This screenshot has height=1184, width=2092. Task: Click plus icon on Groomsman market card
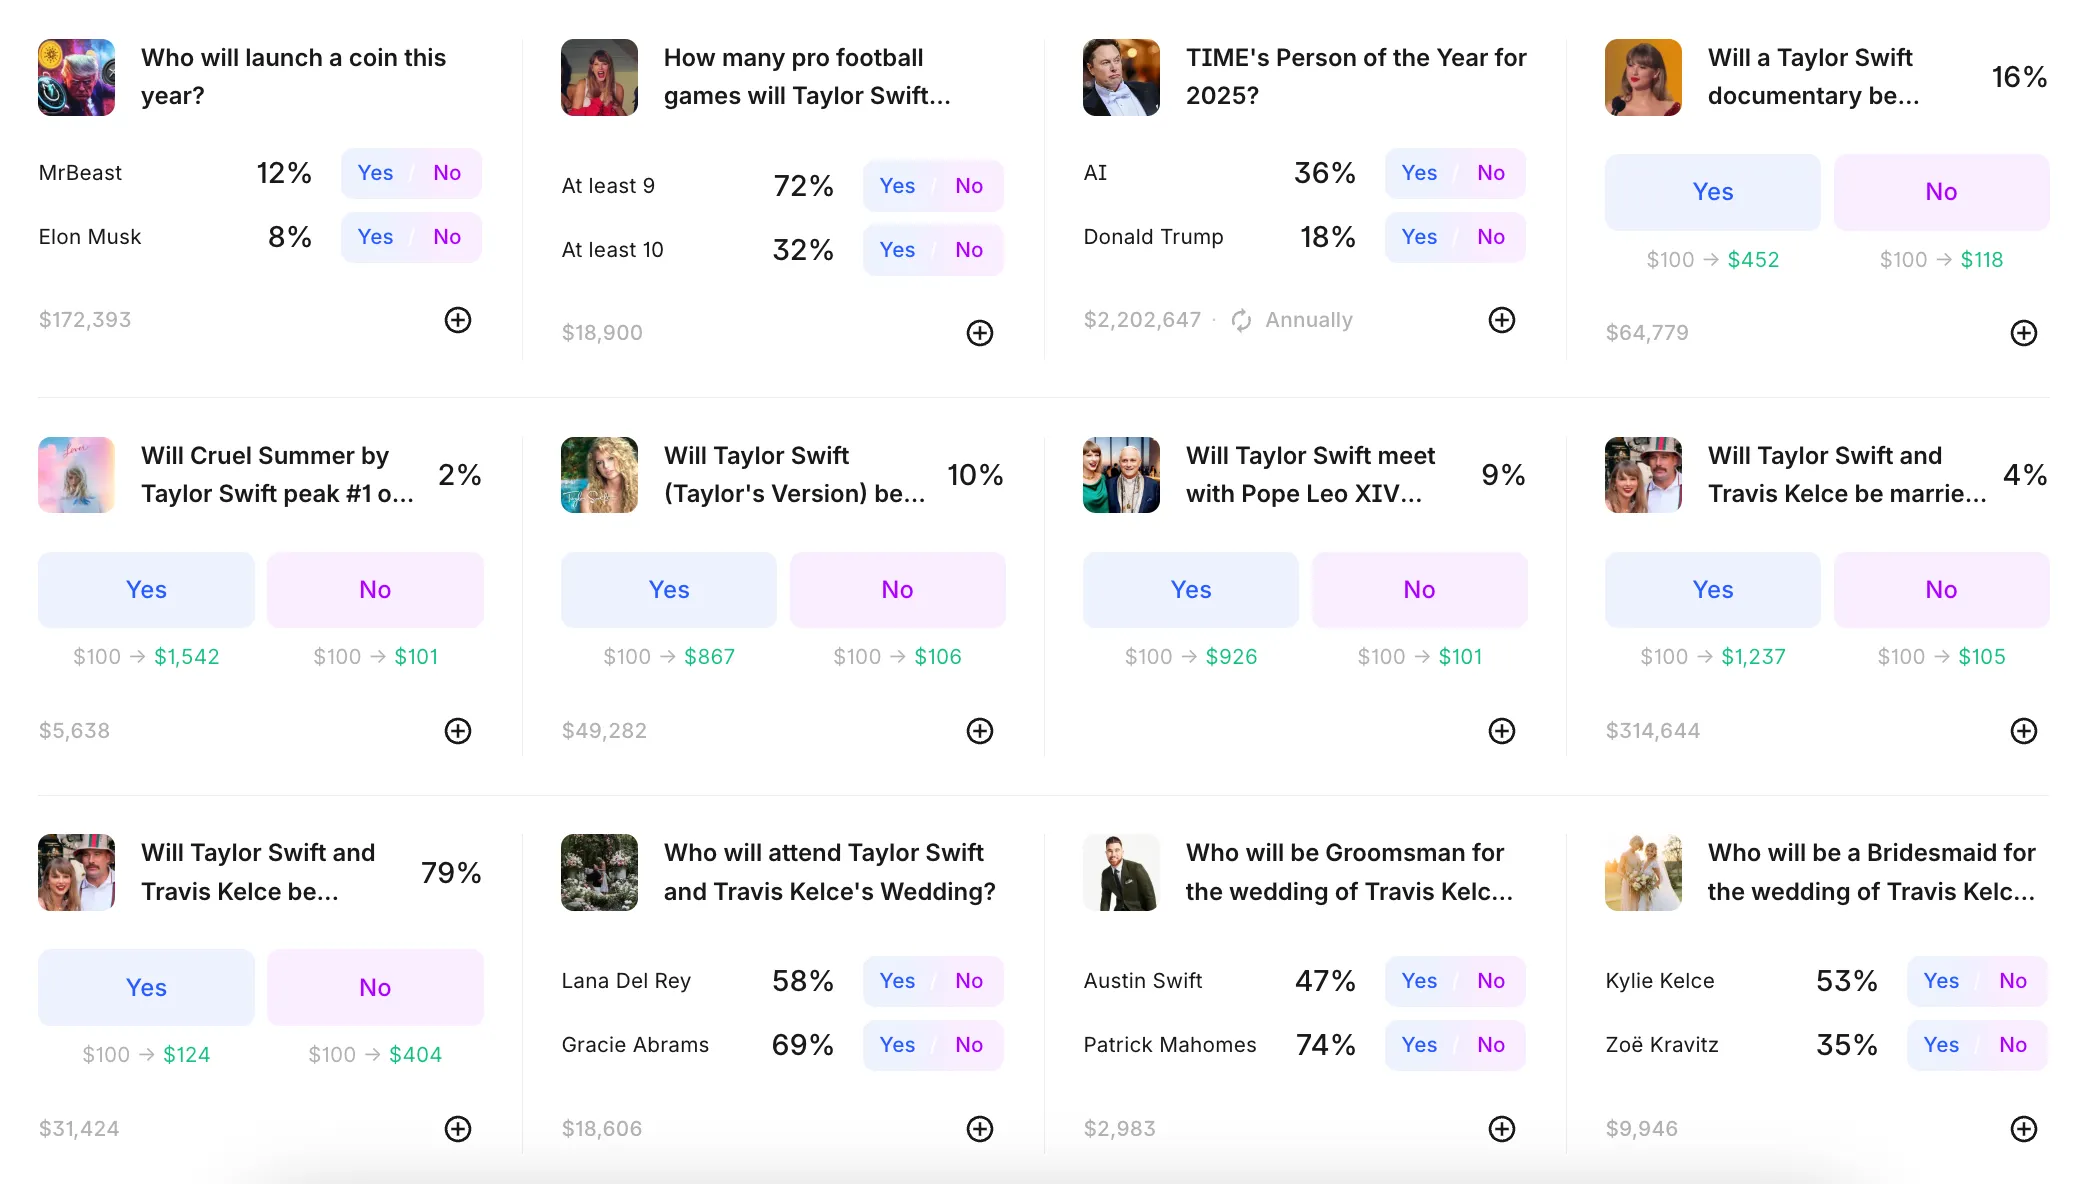(x=1502, y=1129)
